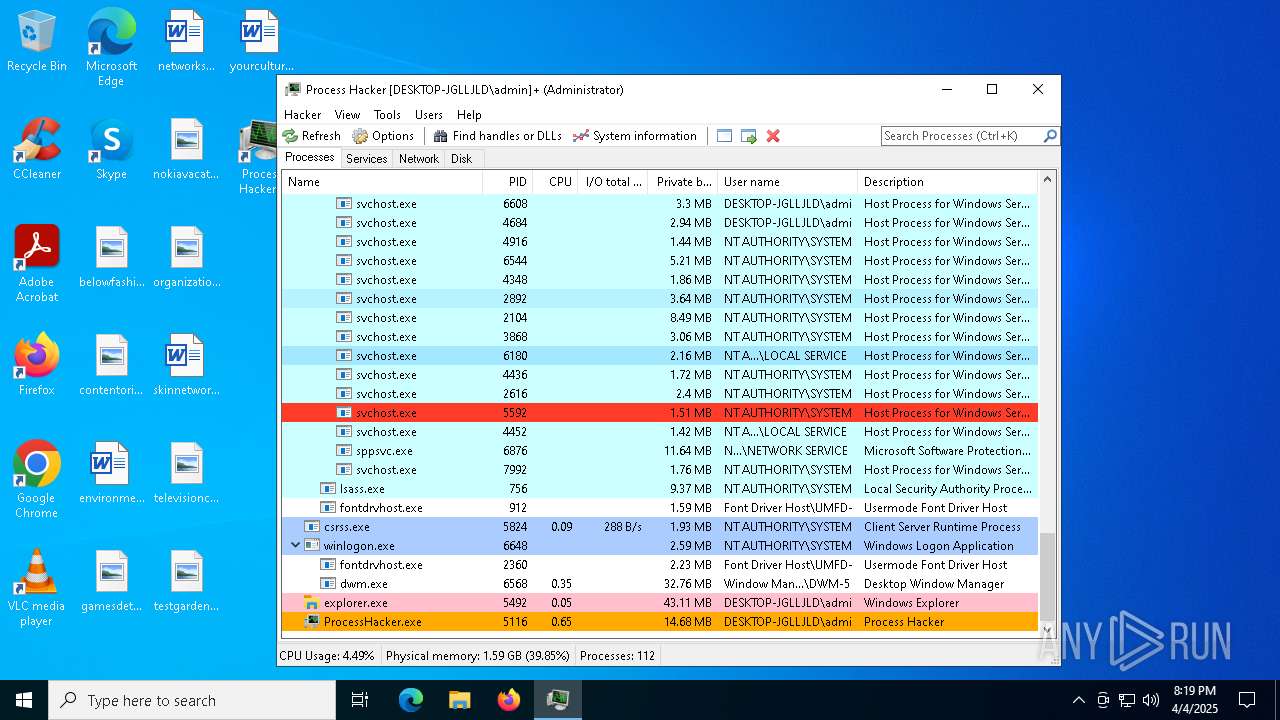This screenshot has height=720, width=1280.
Task: Click the Windows Start button
Action: (24, 700)
